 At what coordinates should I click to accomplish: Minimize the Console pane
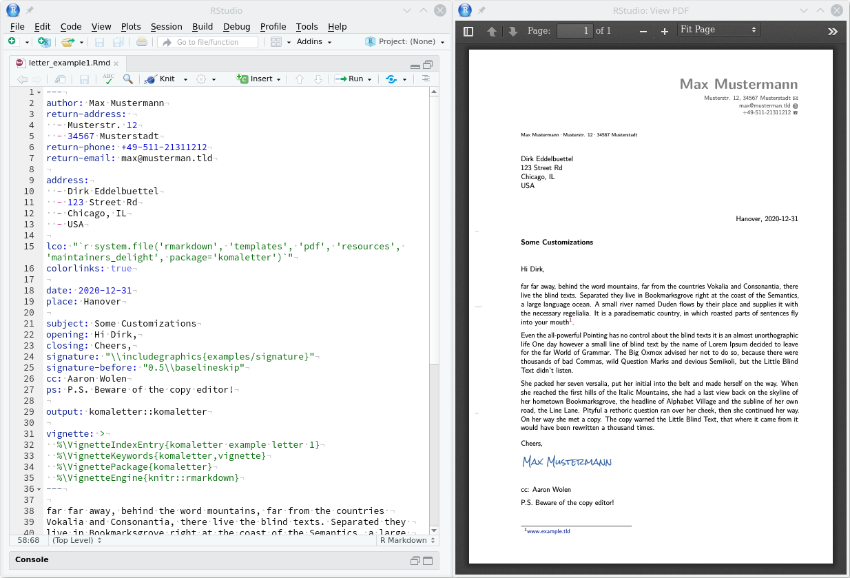[415, 561]
